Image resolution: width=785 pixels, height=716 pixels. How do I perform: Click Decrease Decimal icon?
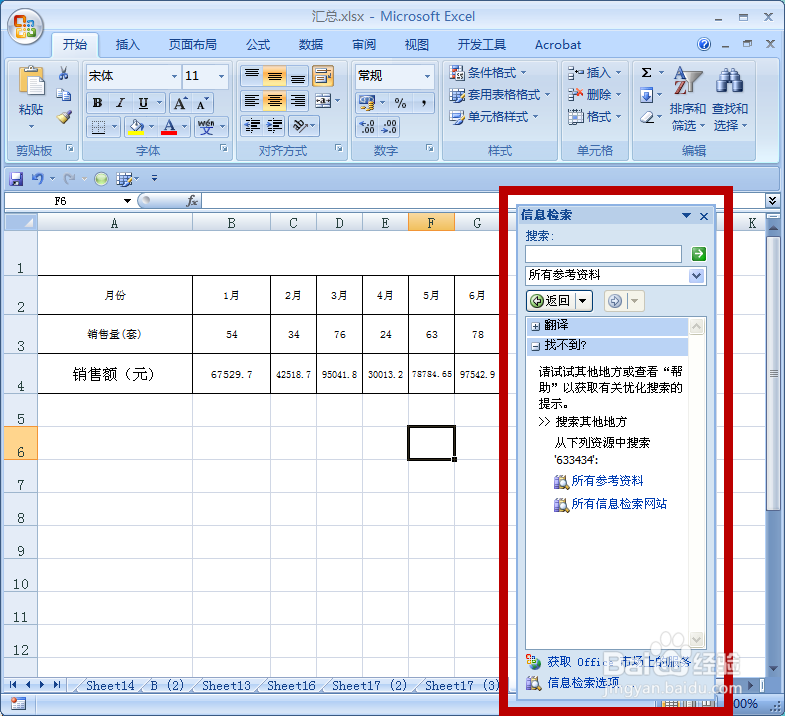[x=389, y=127]
